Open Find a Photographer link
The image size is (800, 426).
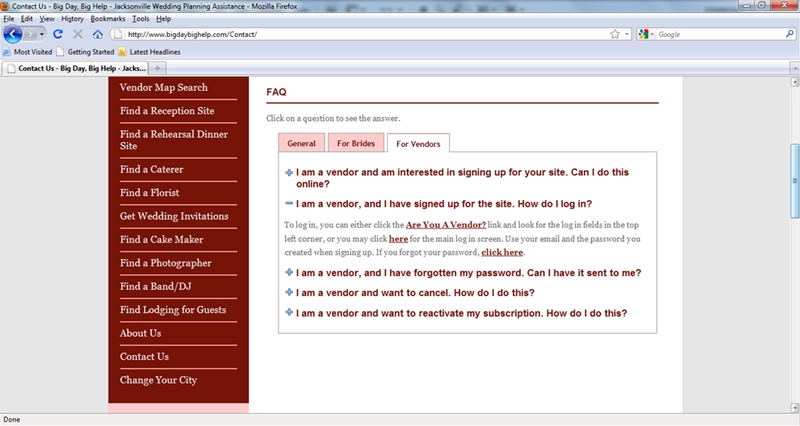tap(165, 263)
